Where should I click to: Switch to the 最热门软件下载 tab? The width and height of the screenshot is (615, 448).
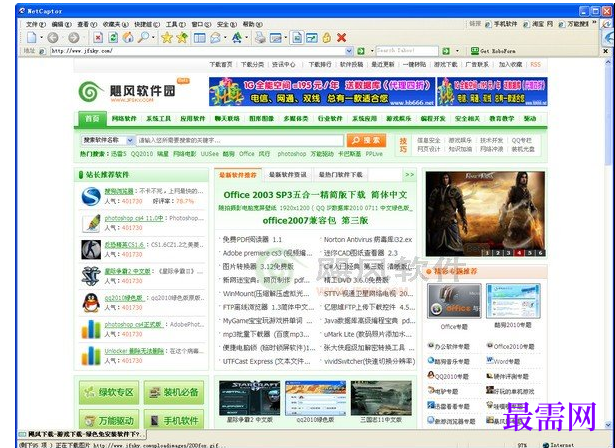click(x=340, y=175)
